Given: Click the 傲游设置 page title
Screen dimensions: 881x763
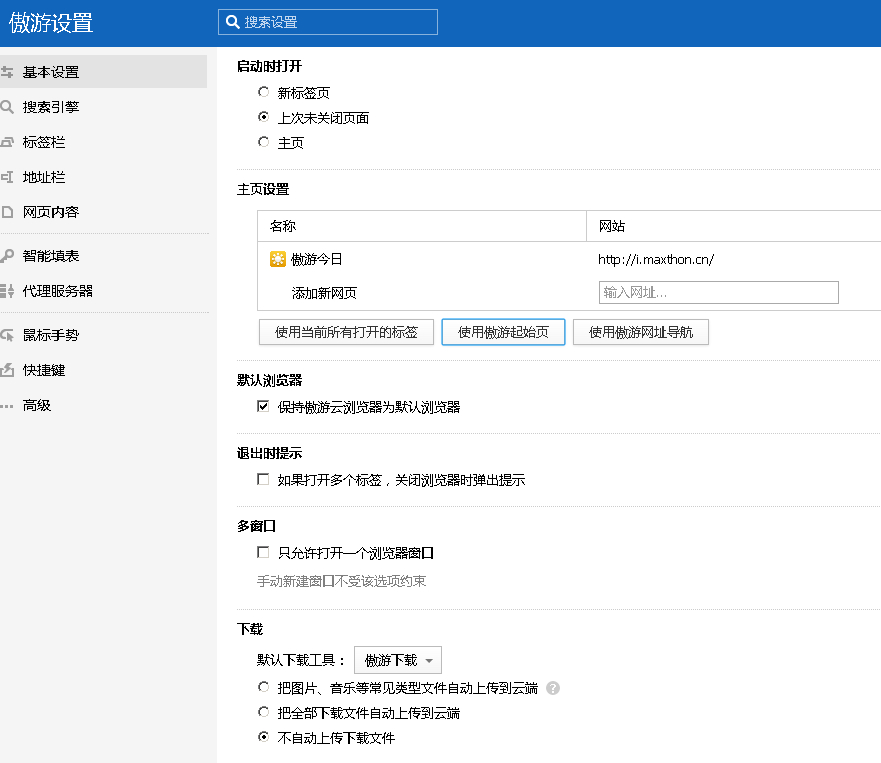Looking at the screenshot, I should tap(51, 22).
